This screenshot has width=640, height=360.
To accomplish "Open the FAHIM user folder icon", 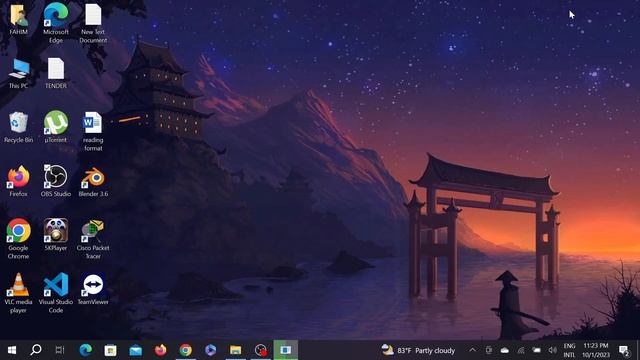I will coord(18,19).
